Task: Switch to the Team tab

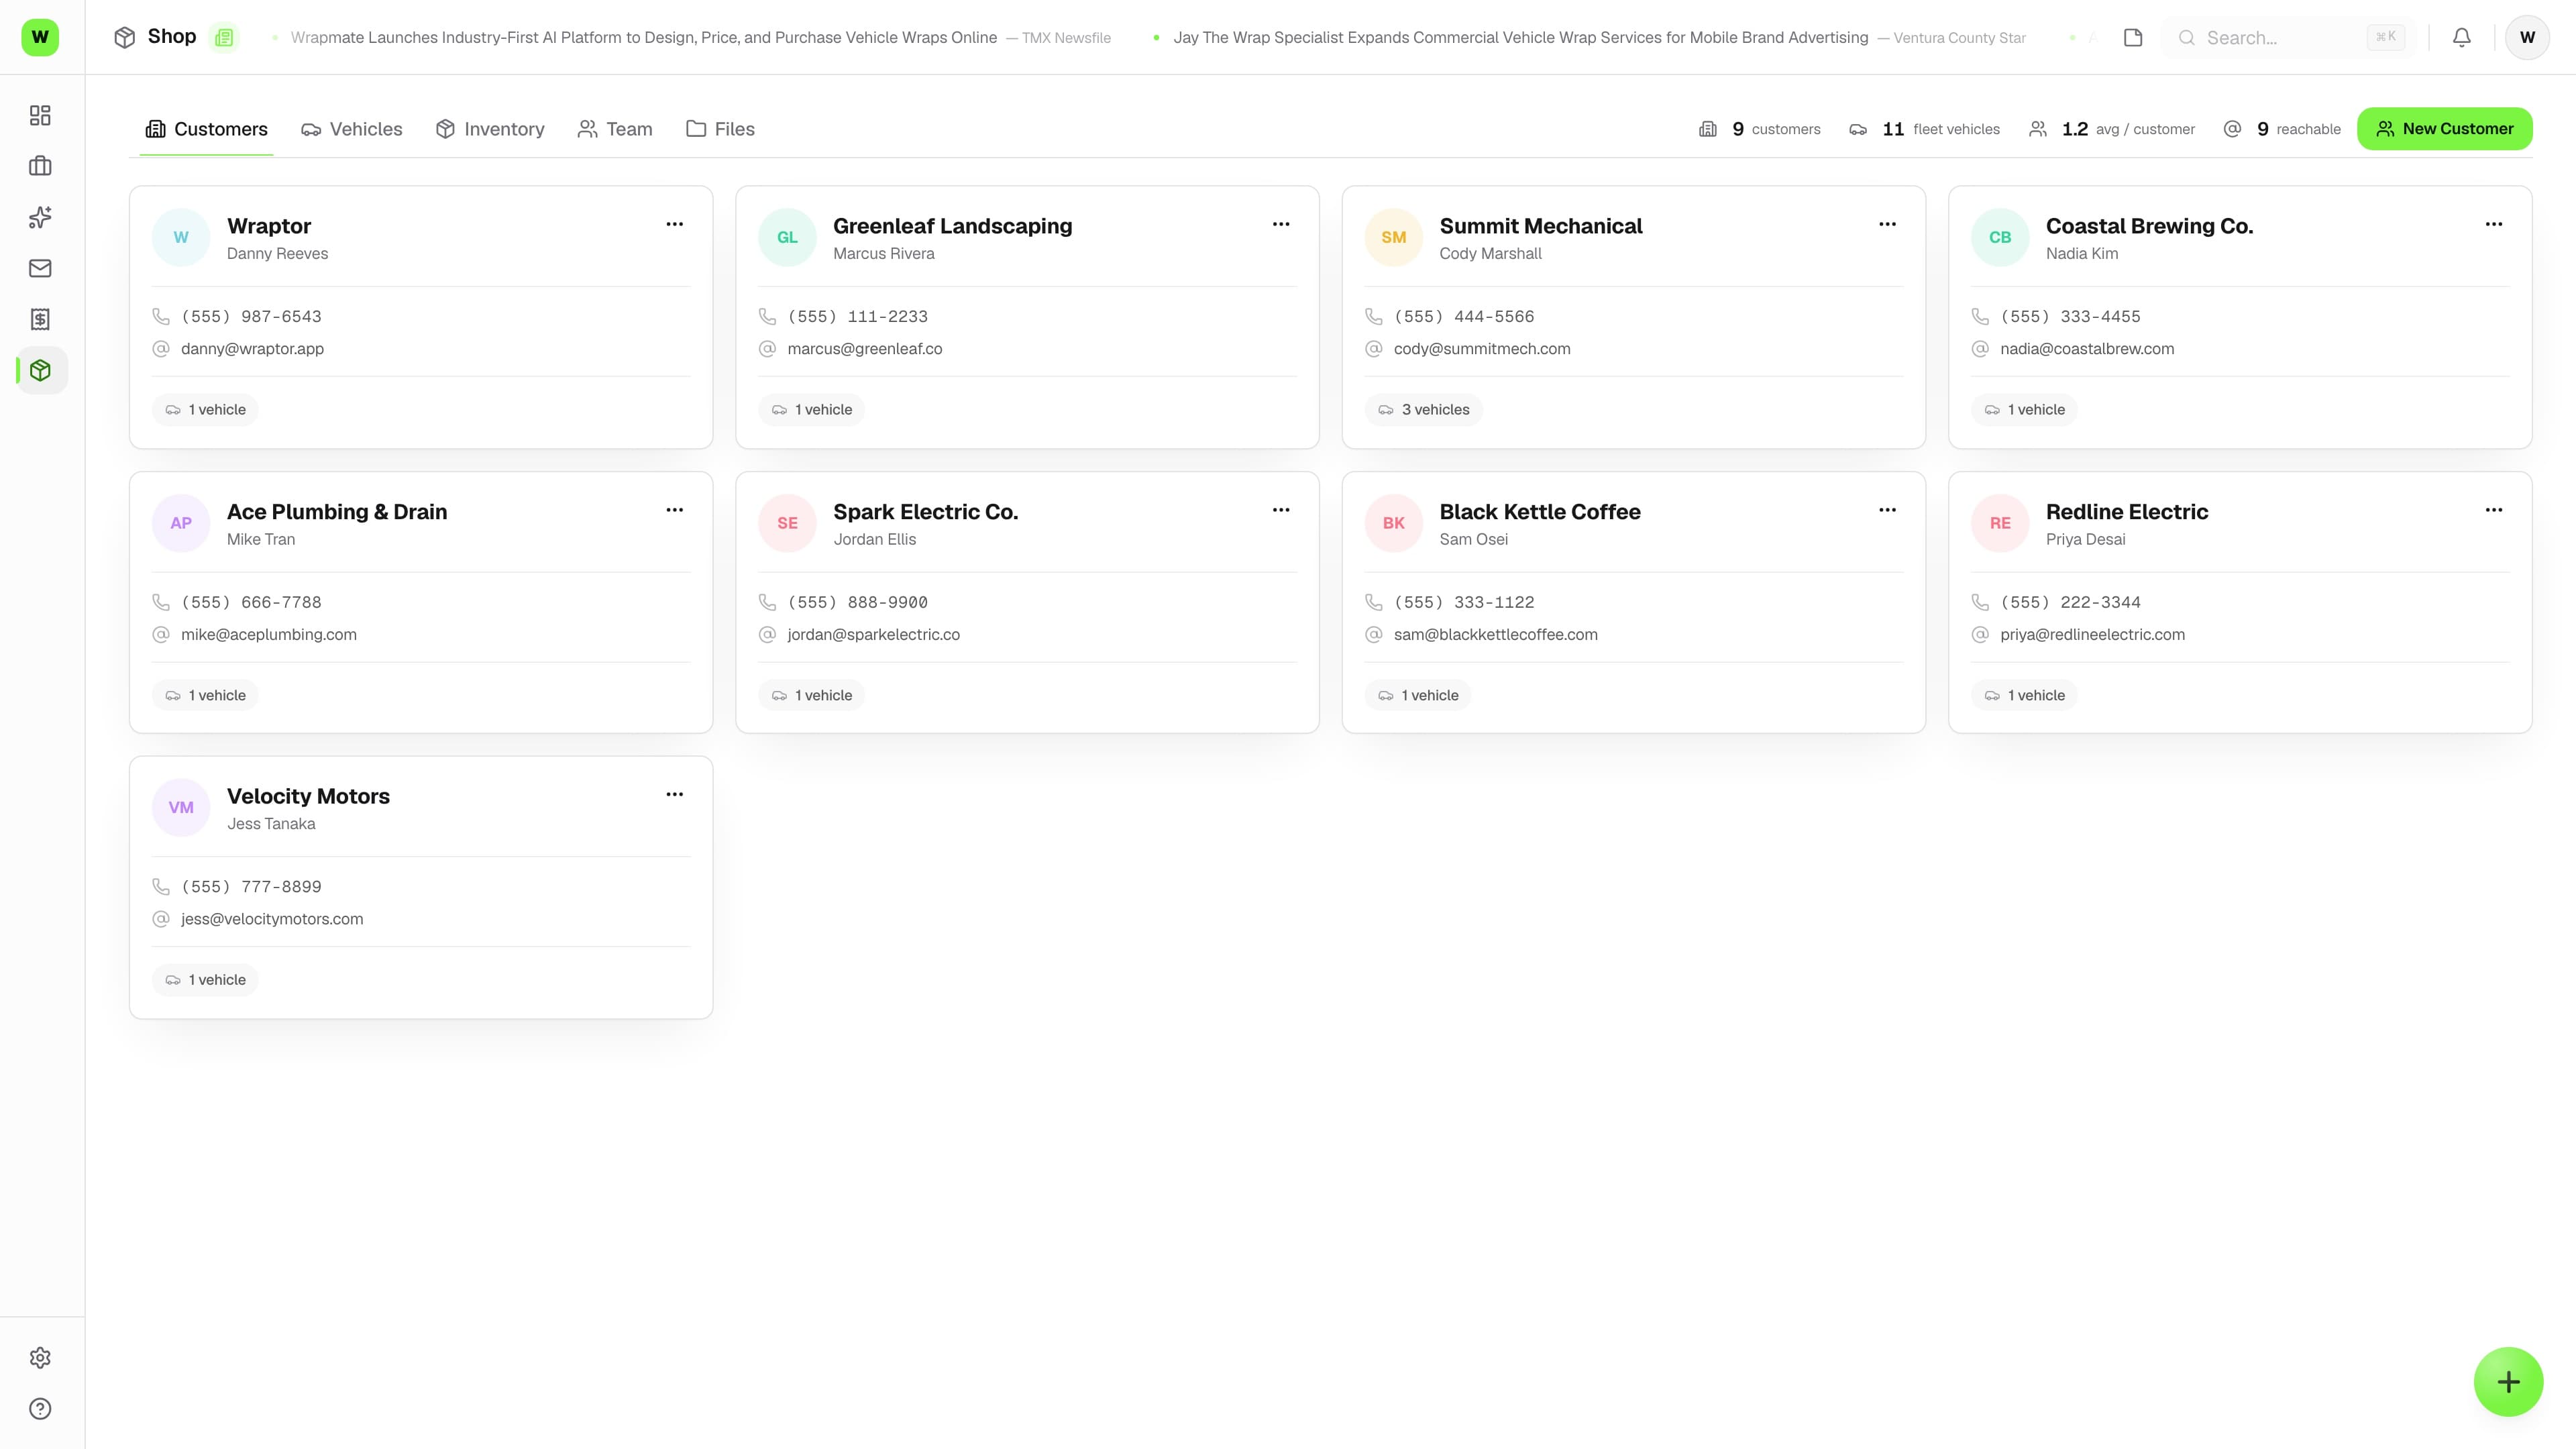Action: pyautogui.click(x=615, y=129)
